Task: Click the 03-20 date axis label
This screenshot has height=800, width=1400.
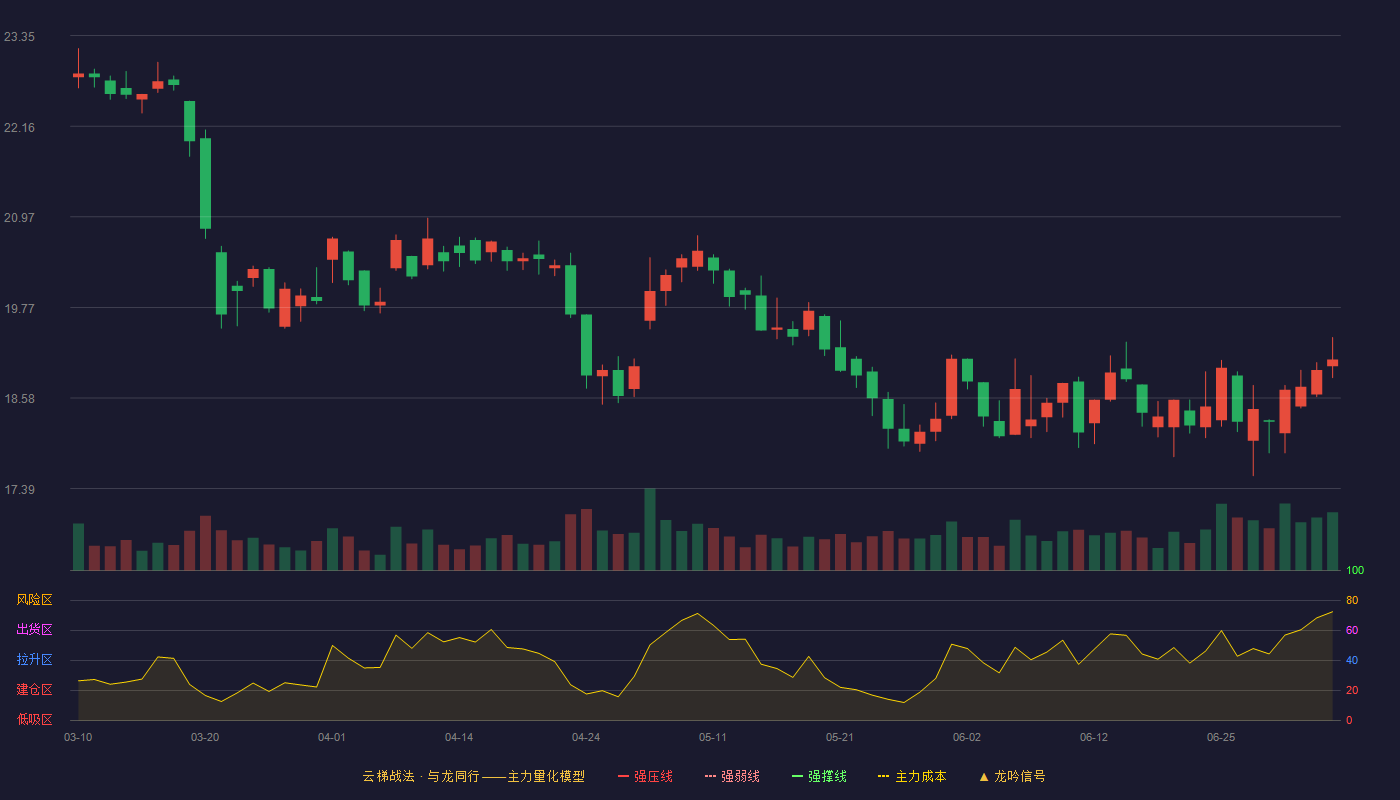Action: pyautogui.click(x=205, y=737)
